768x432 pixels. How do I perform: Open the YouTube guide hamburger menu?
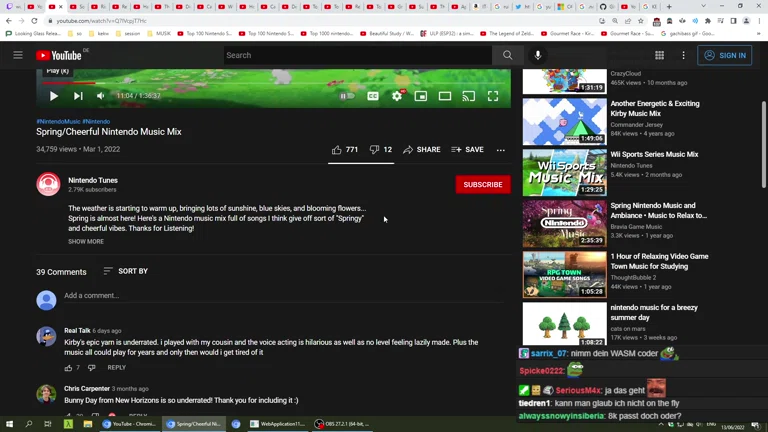click(18, 55)
